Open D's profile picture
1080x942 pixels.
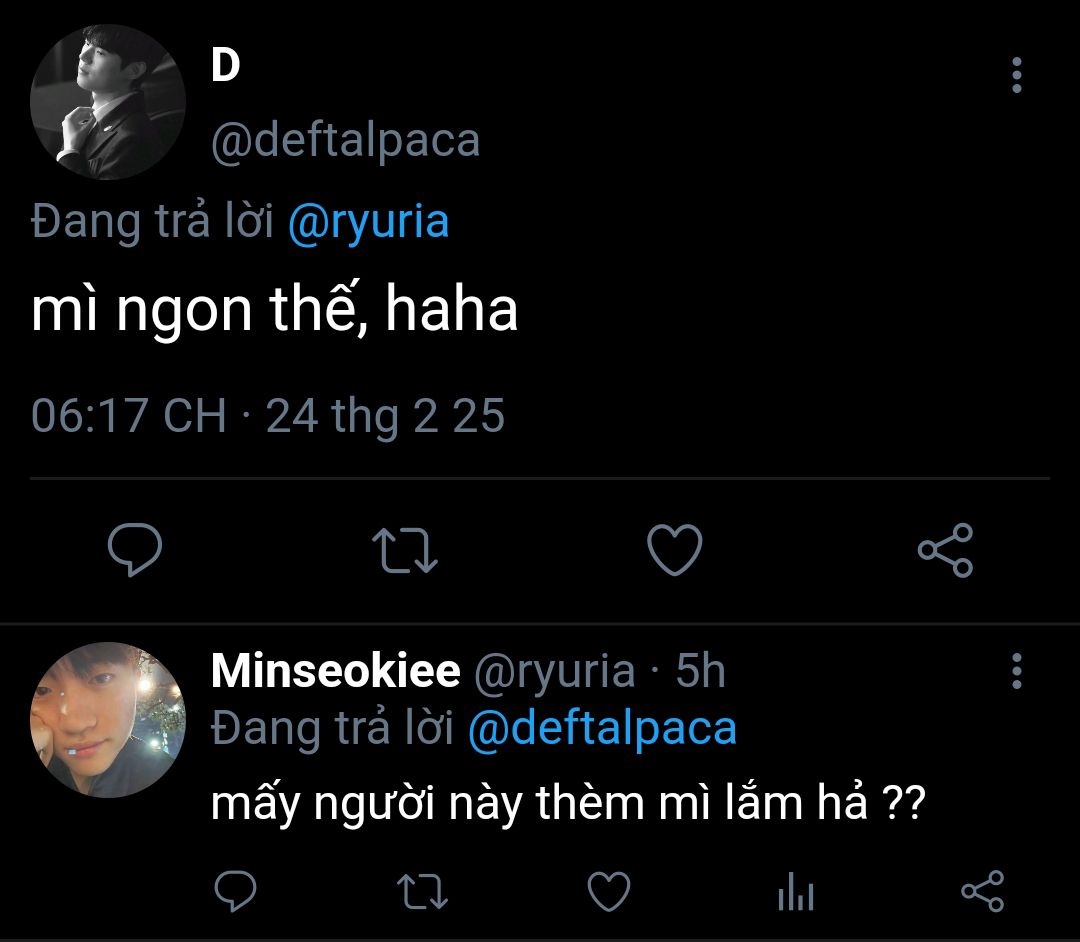(x=108, y=102)
